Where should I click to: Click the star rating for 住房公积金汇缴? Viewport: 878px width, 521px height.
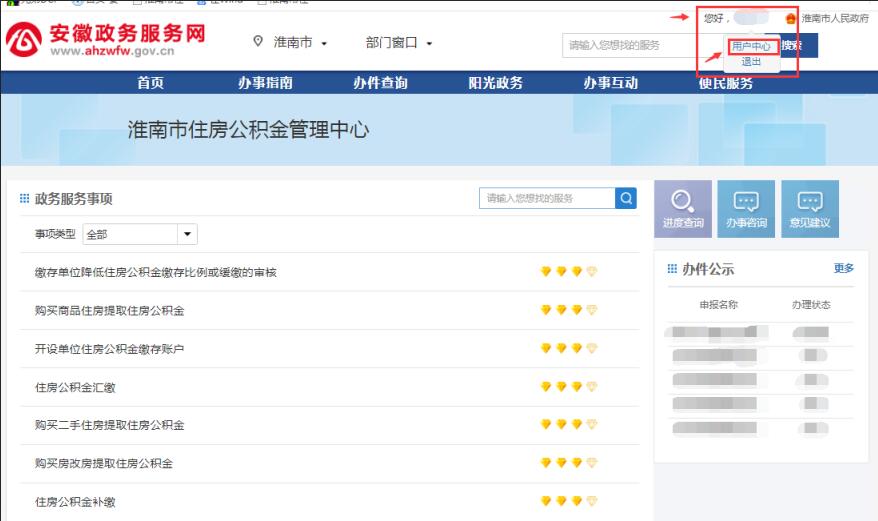coord(568,387)
